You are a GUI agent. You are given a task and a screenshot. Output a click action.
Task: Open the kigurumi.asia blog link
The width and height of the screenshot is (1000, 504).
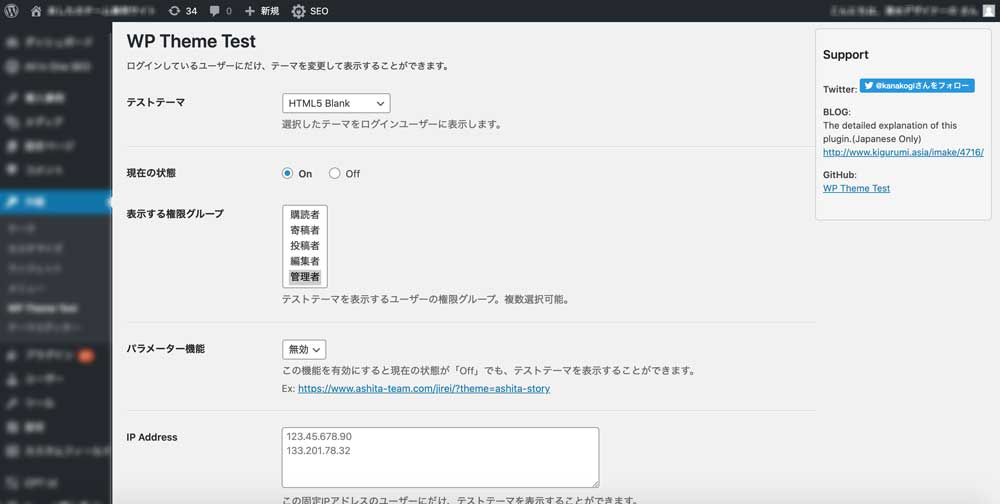tap(903, 152)
